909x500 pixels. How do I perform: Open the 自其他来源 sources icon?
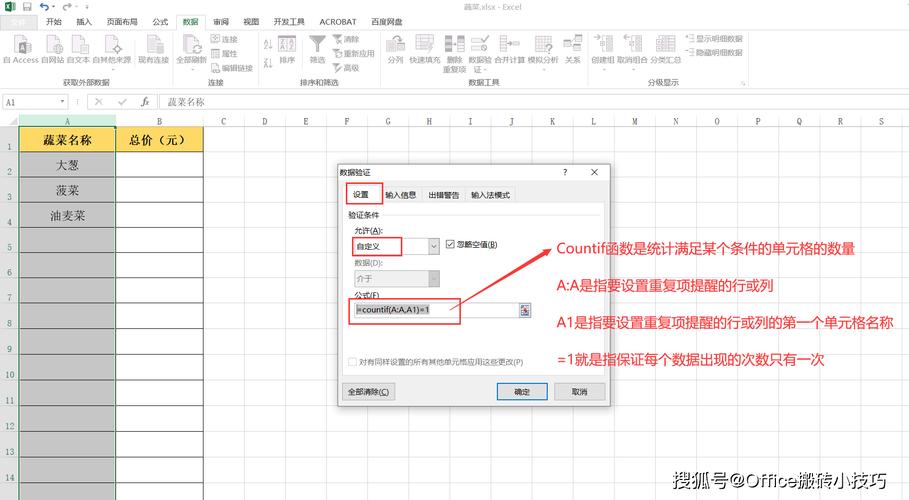tap(112, 45)
